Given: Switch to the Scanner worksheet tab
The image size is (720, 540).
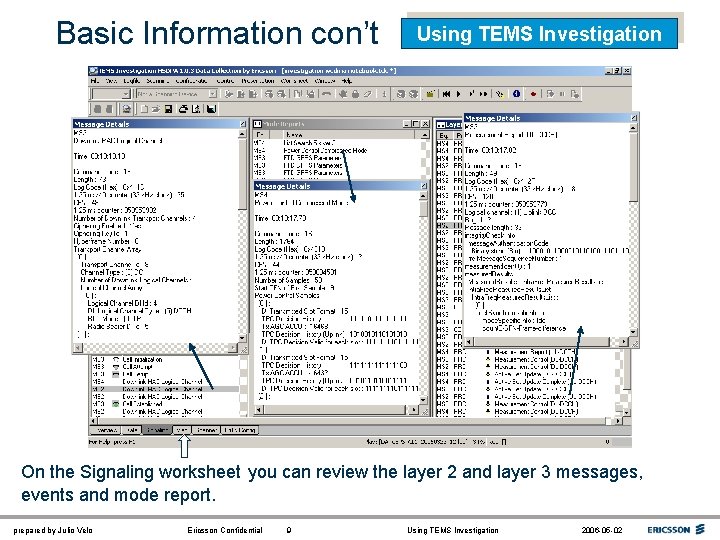Looking at the screenshot, I should [x=206, y=430].
